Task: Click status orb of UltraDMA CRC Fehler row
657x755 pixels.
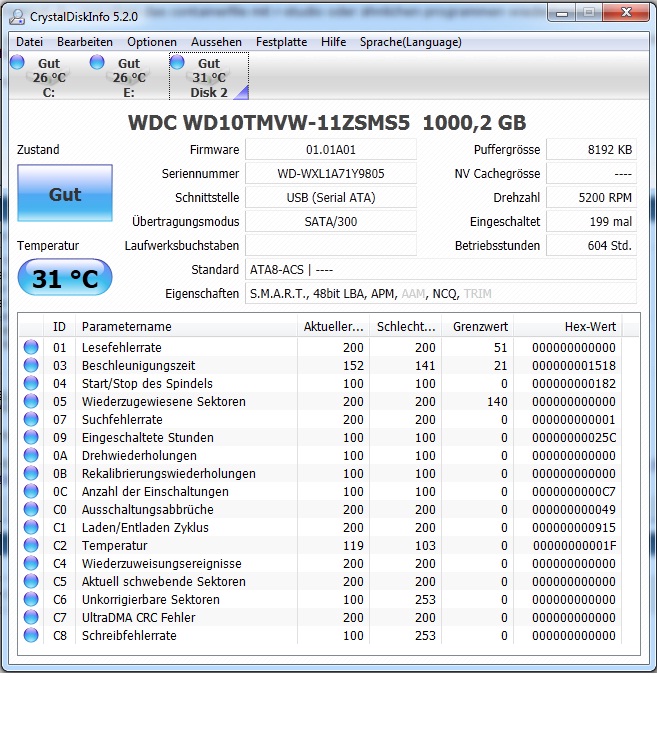Action: 31,617
